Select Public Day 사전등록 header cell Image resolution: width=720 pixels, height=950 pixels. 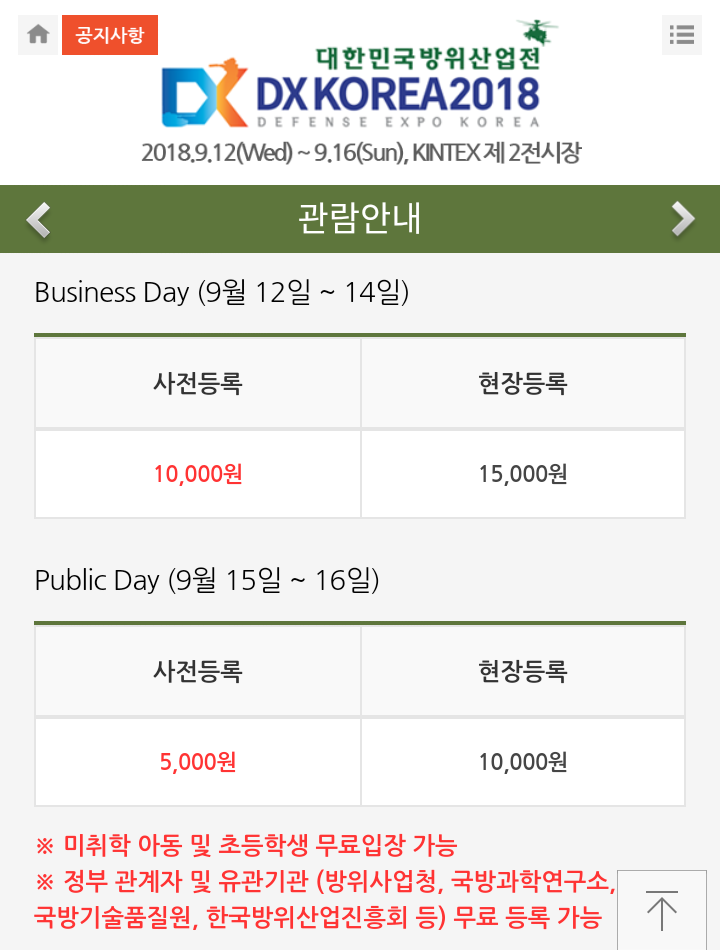tap(198, 672)
